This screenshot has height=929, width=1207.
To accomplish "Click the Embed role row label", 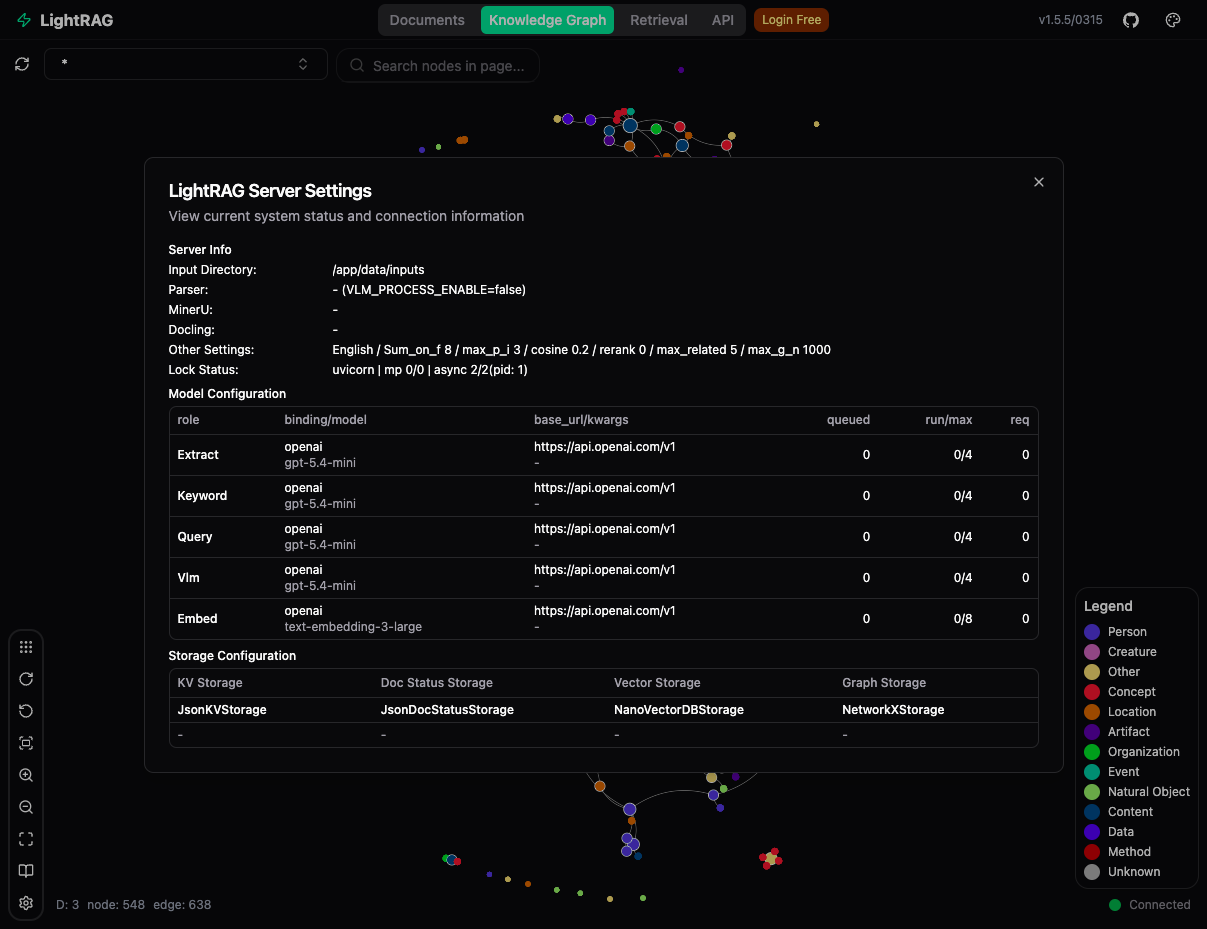I will pyautogui.click(x=197, y=619).
